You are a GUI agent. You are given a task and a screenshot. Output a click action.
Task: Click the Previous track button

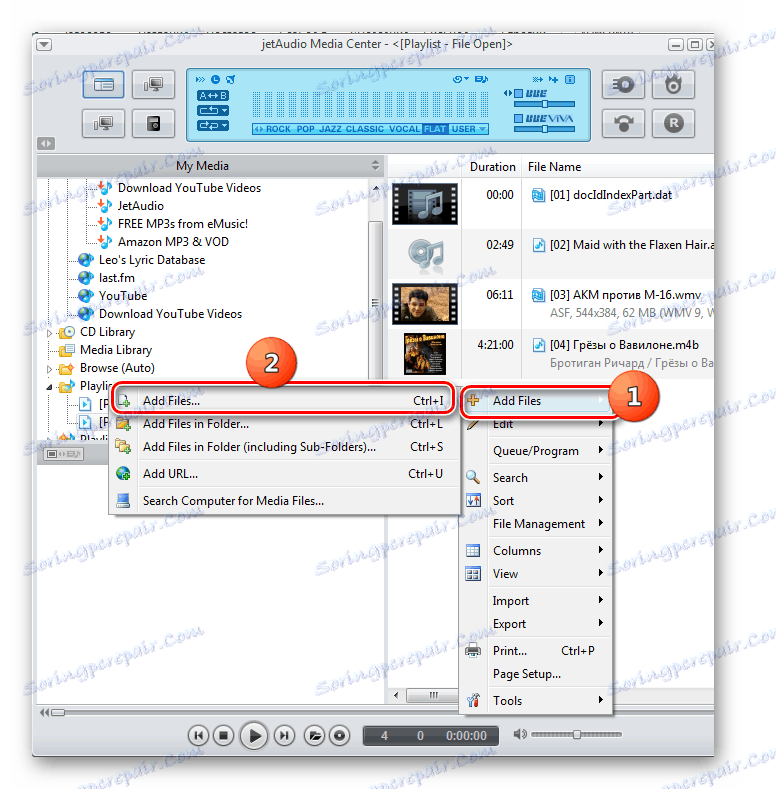(x=198, y=736)
